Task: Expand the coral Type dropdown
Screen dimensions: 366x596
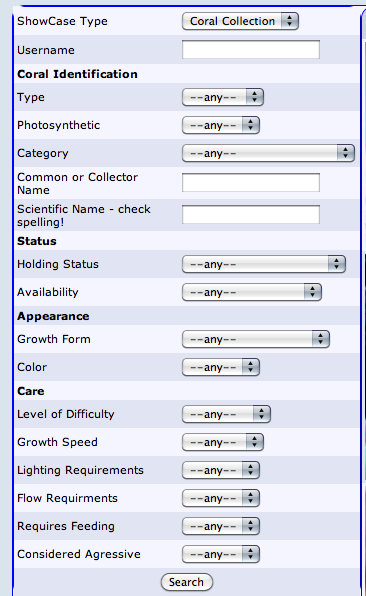Action: (223, 97)
